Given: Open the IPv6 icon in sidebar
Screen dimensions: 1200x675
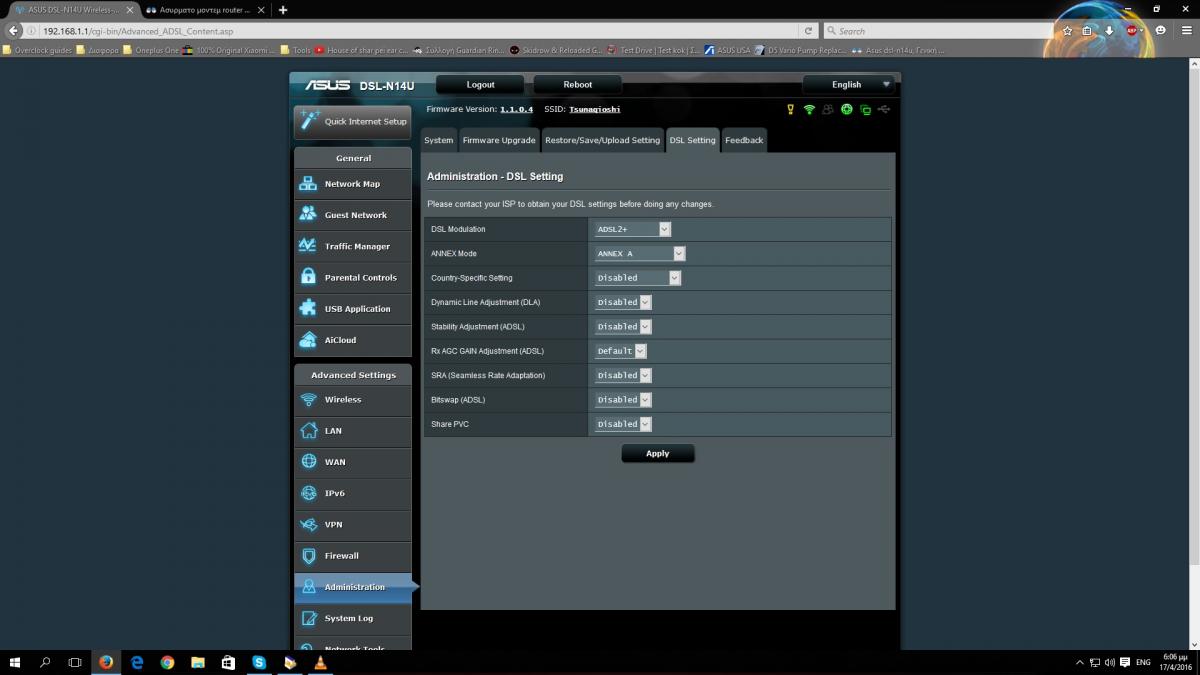Looking at the screenshot, I should point(308,493).
